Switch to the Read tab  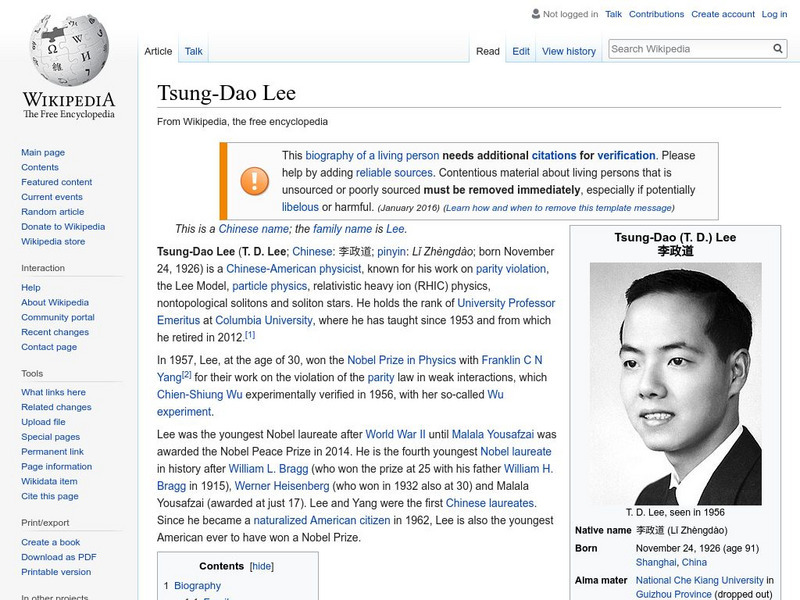[488, 51]
